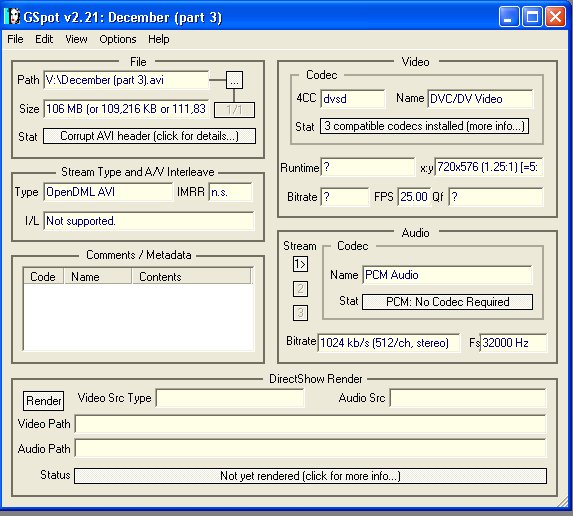573x516 pixels.
Task: Click the Video Src Type field
Action: 230,398
